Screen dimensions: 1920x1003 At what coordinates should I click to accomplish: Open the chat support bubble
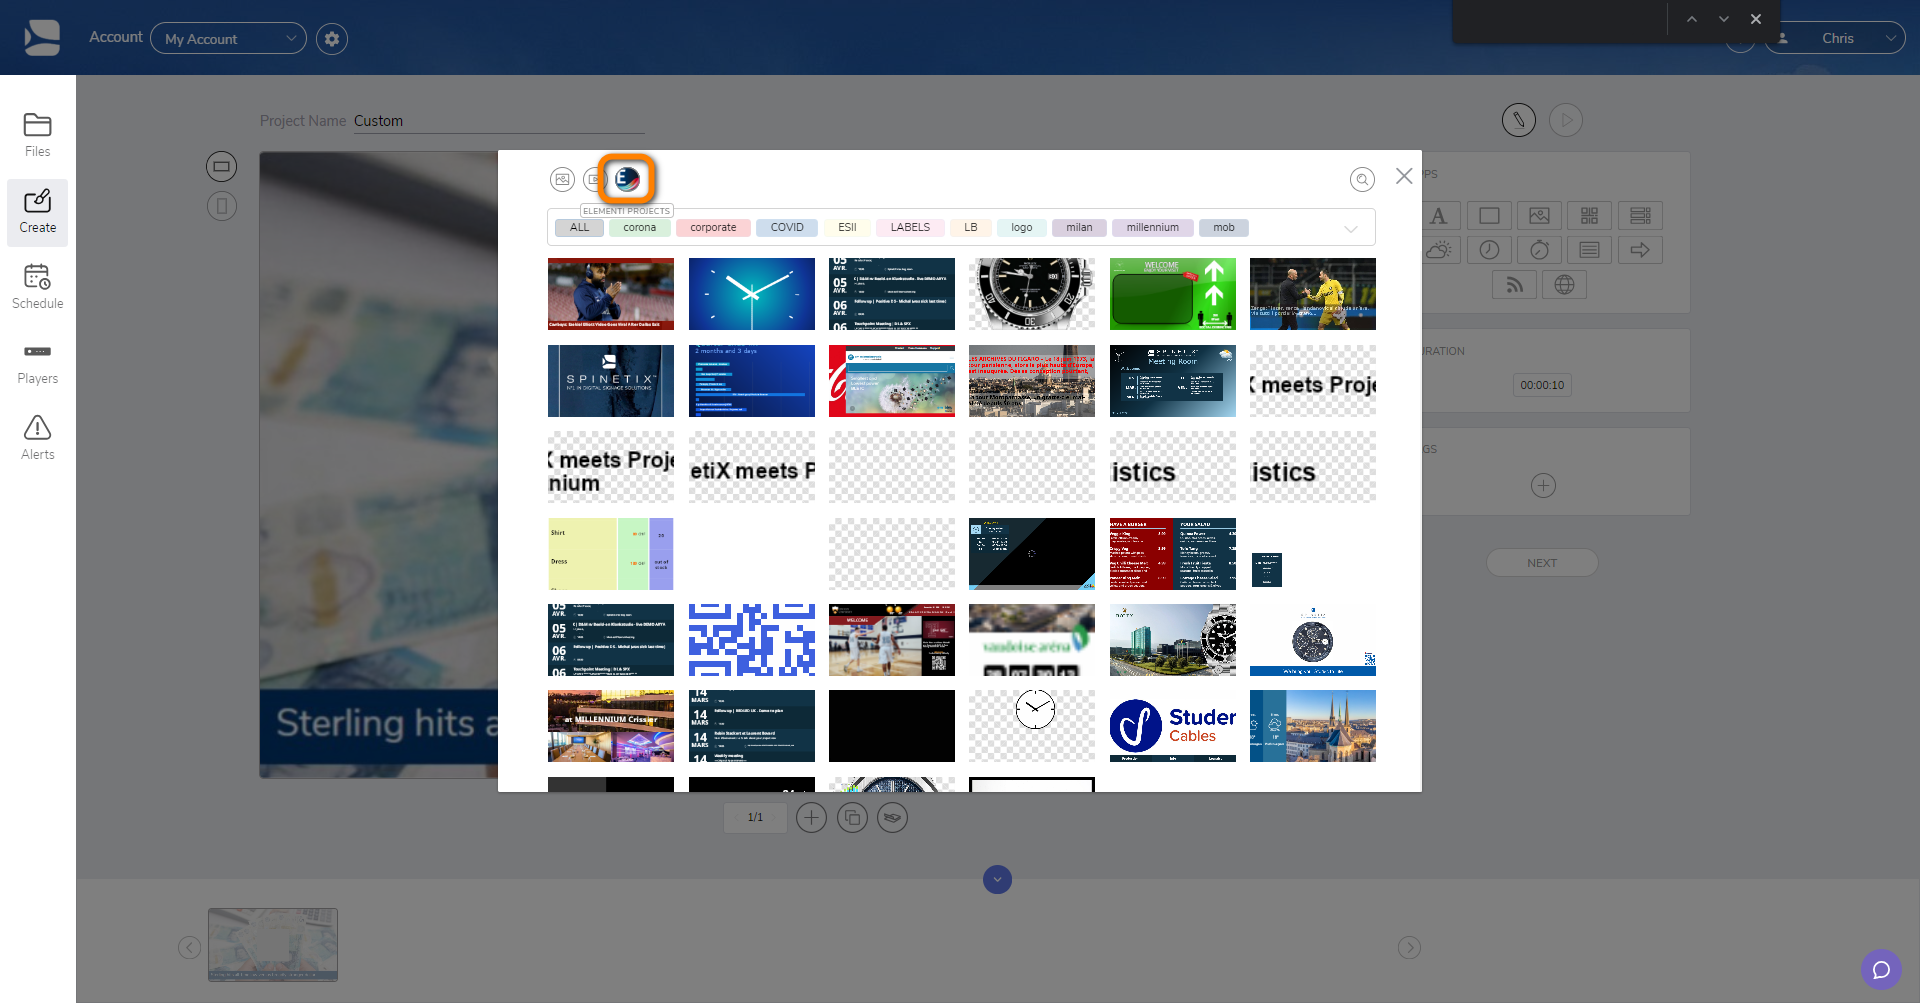(x=1881, y=970)
